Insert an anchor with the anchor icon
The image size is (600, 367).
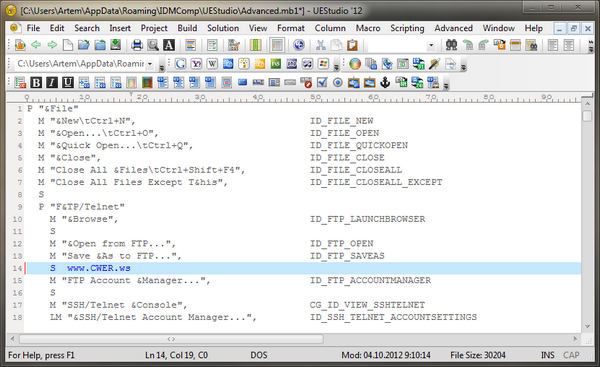coord(385,82)
